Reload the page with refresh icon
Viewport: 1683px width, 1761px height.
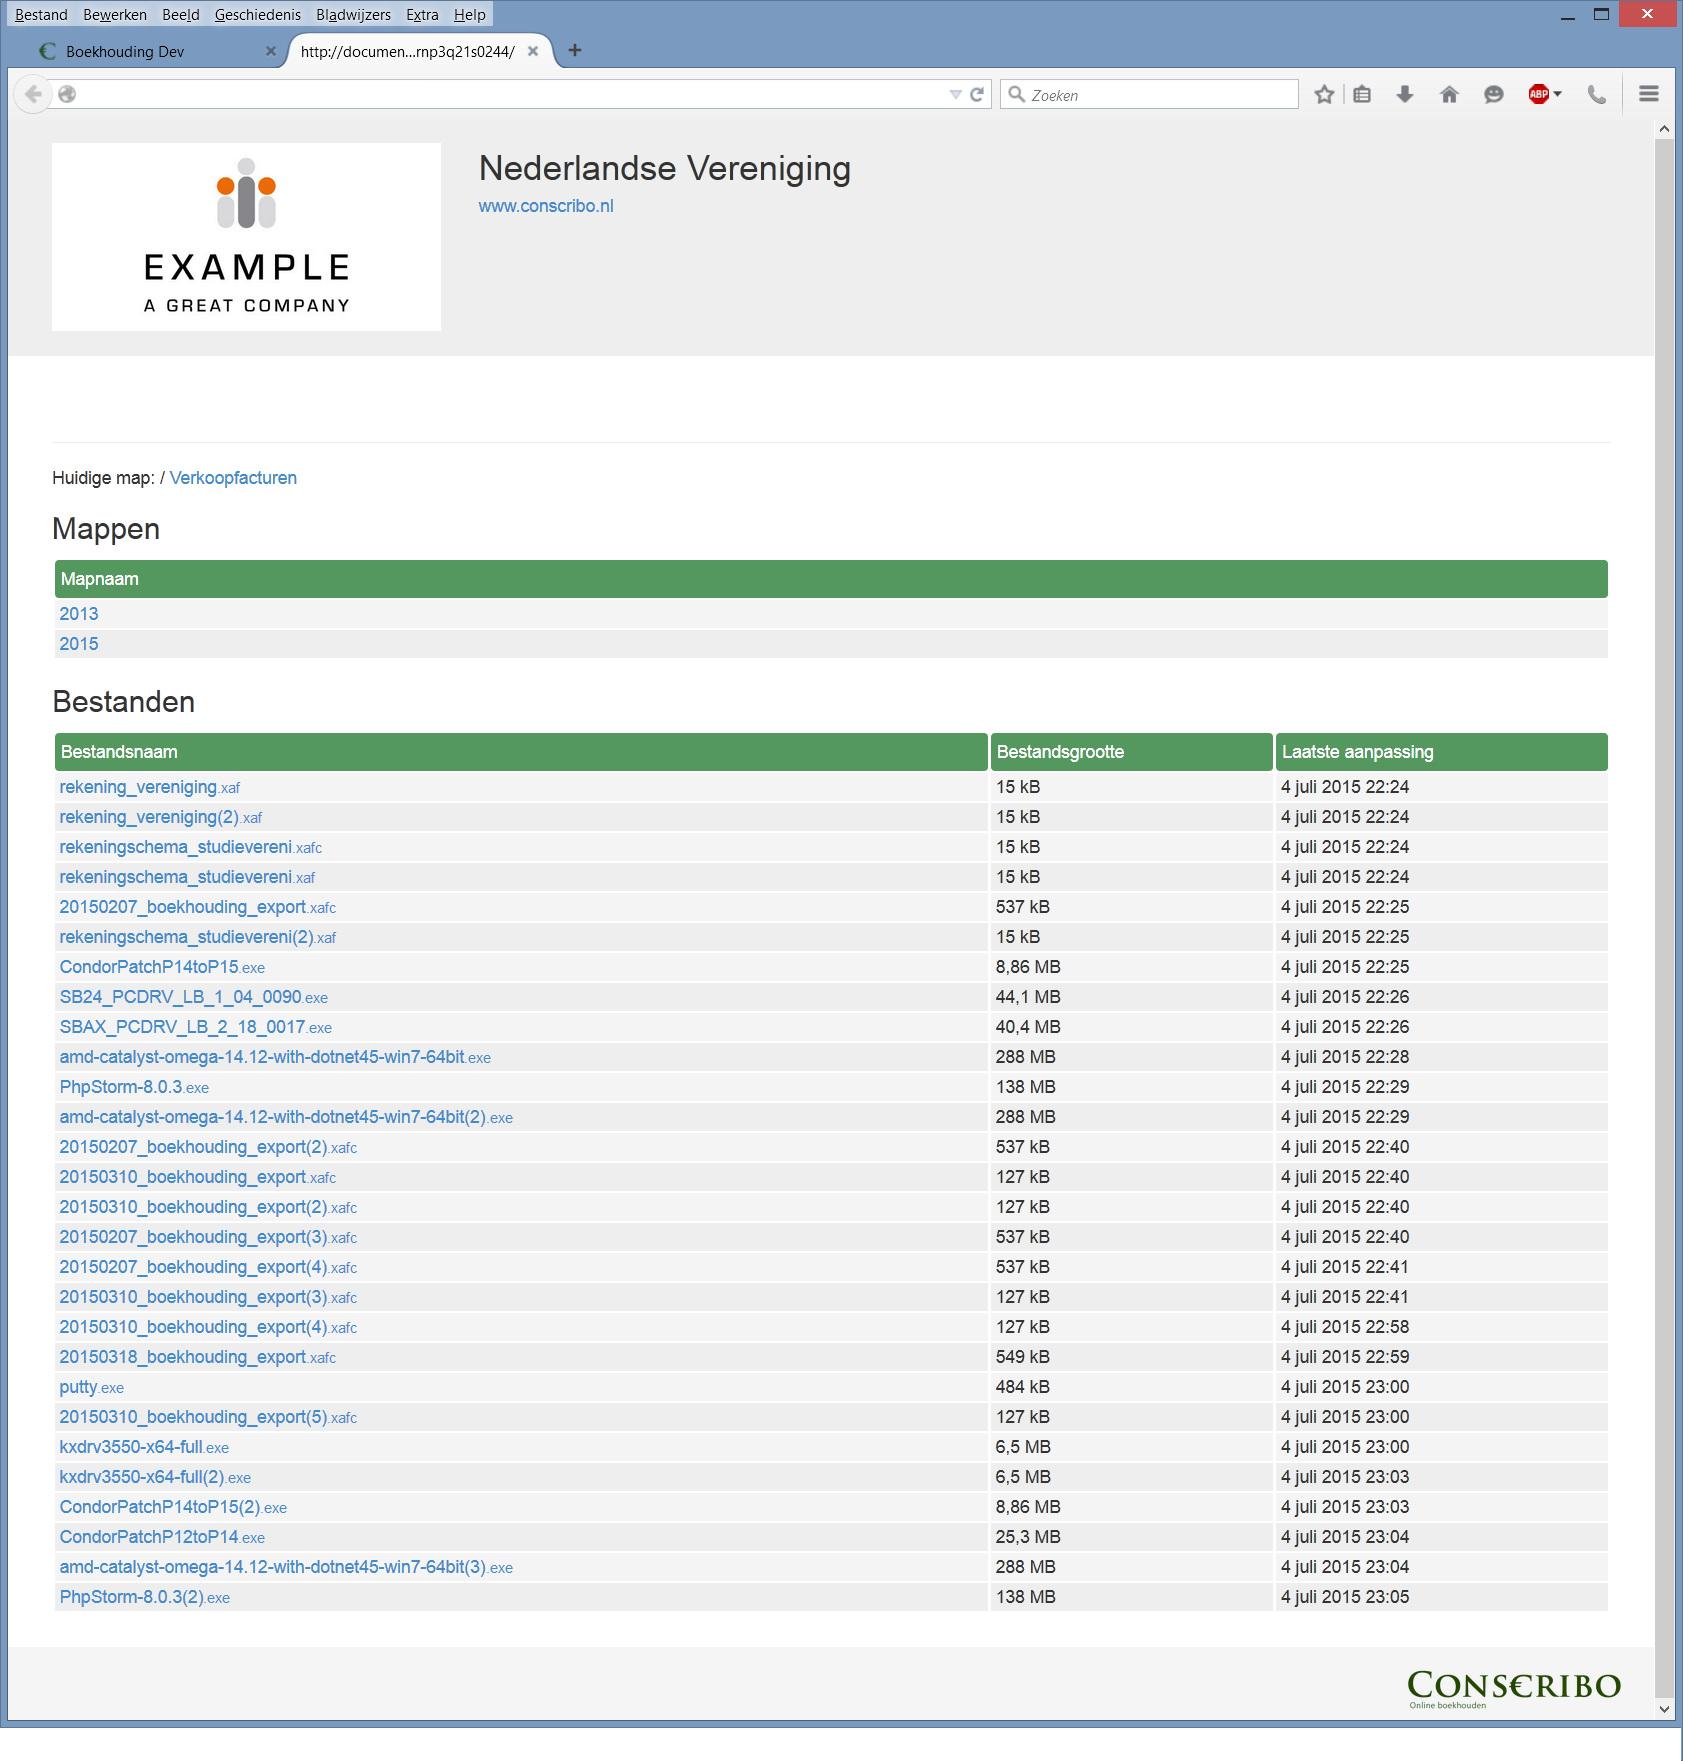(x=977, y=94)
